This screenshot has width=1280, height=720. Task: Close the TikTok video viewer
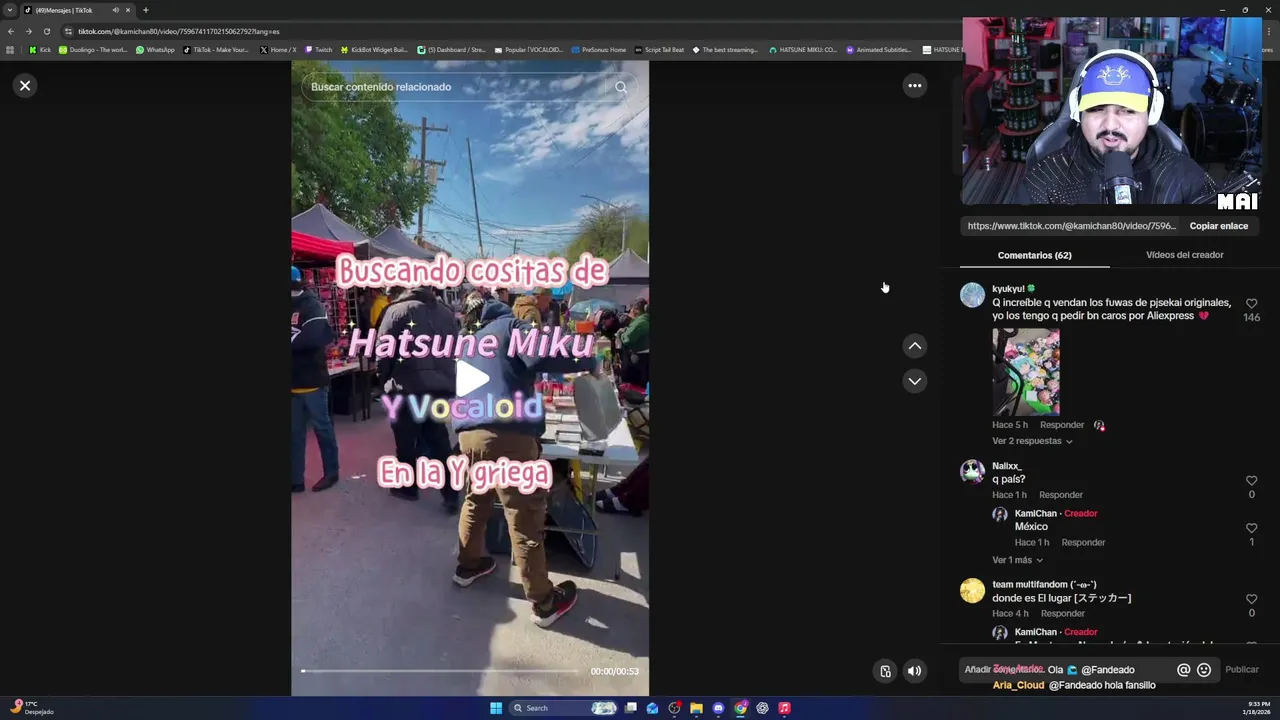tap(25, 85)
